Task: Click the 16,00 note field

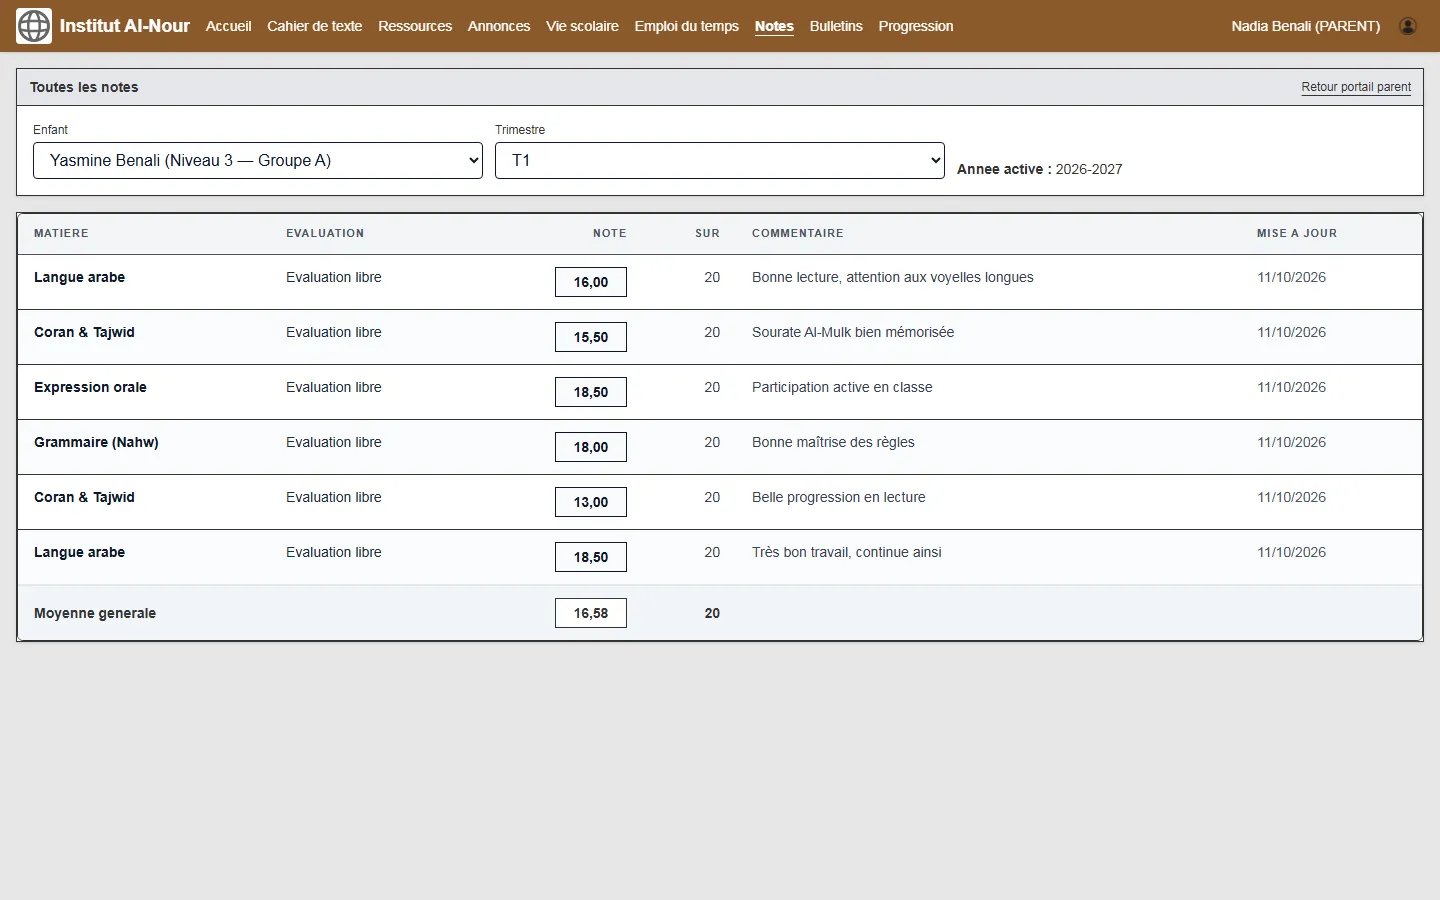Action: click(x=591, y=282)
